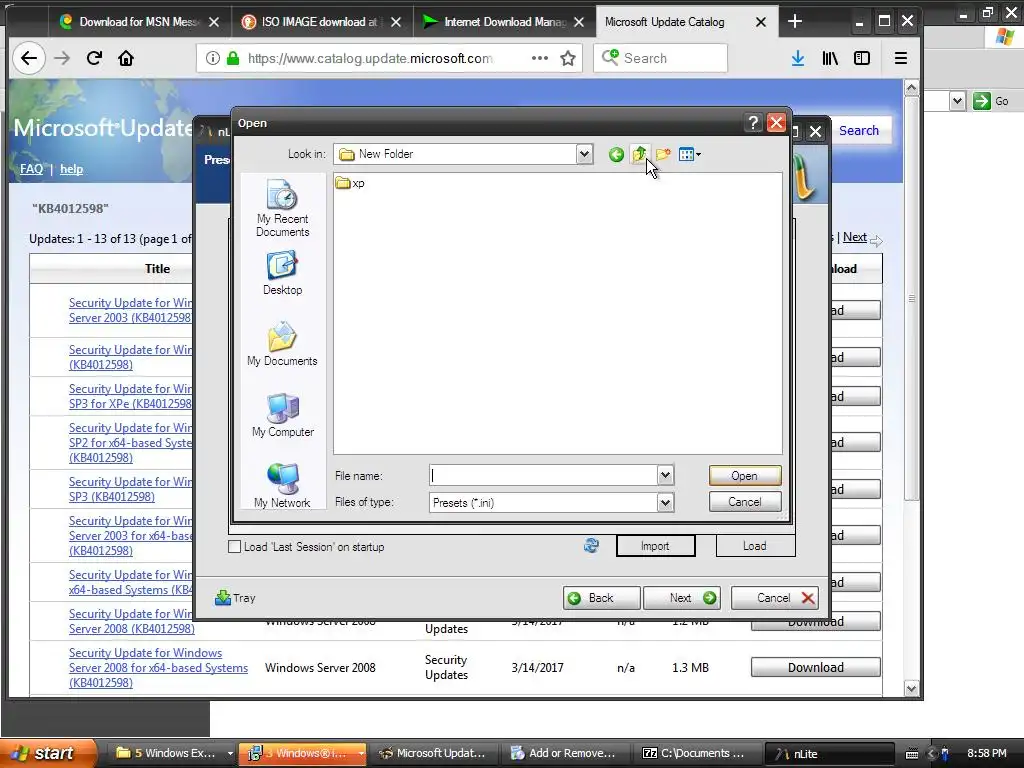Image resolution: width=1024 pixels, height=768 pixels.
Task: Click the Firefox URL address field
Action: pyautogui.click(x=370, y=58)
